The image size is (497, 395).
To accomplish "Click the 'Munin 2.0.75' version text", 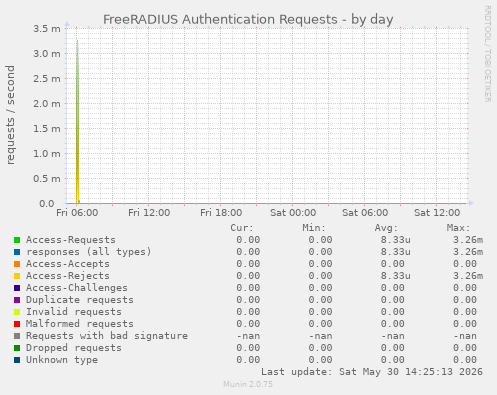I will (x=248, y=384).
